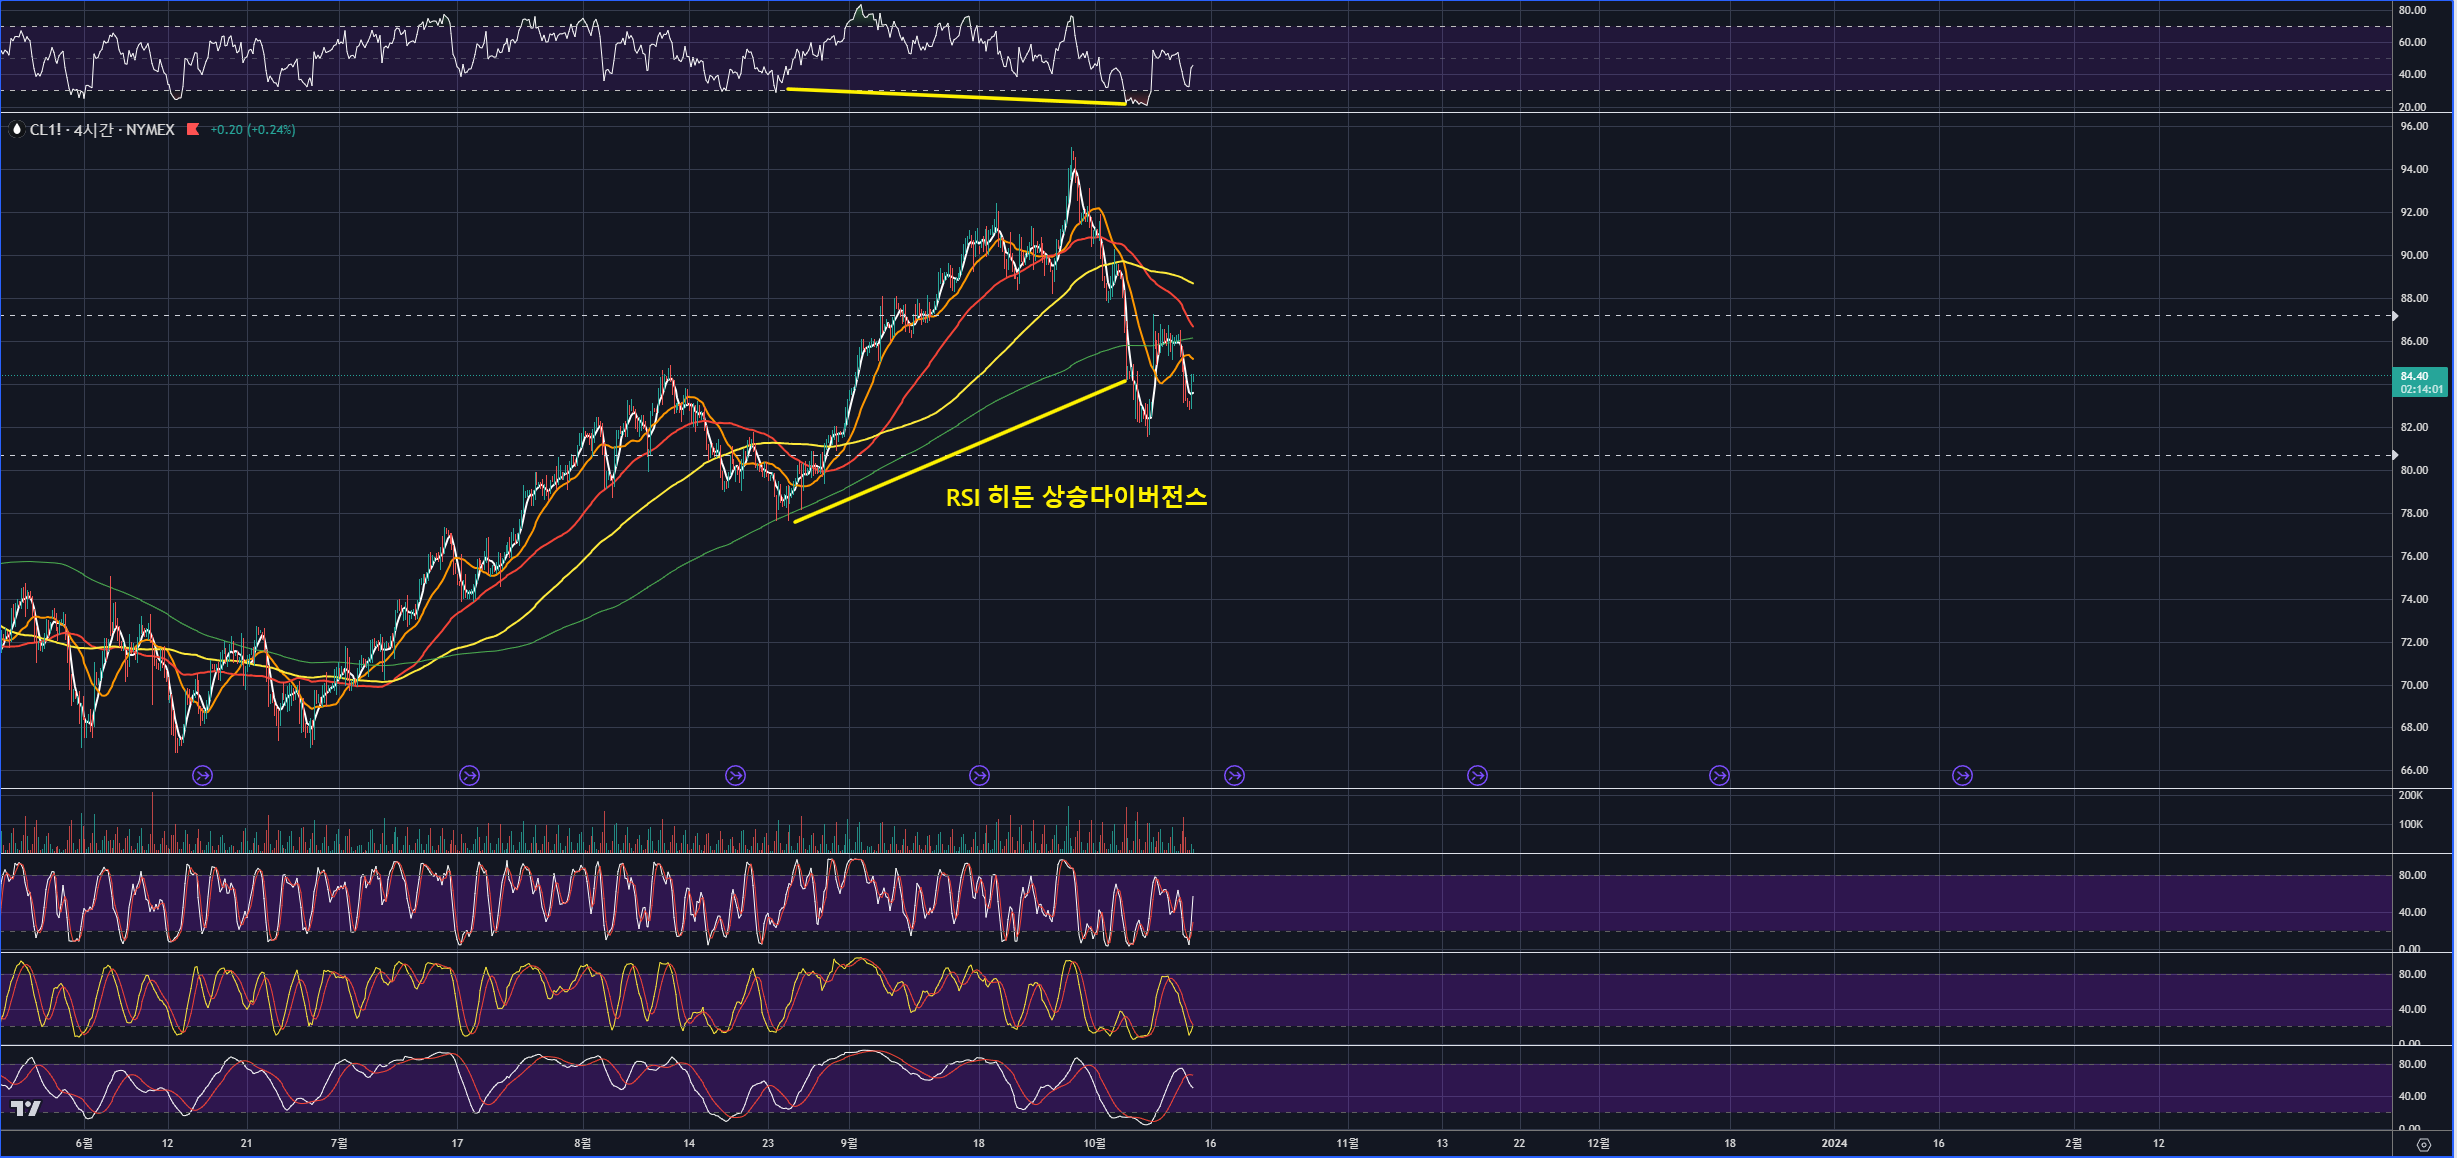Click the 96.00 label on the price axis
Screen dimensions: 2457x1158
tap(2413, 127)
